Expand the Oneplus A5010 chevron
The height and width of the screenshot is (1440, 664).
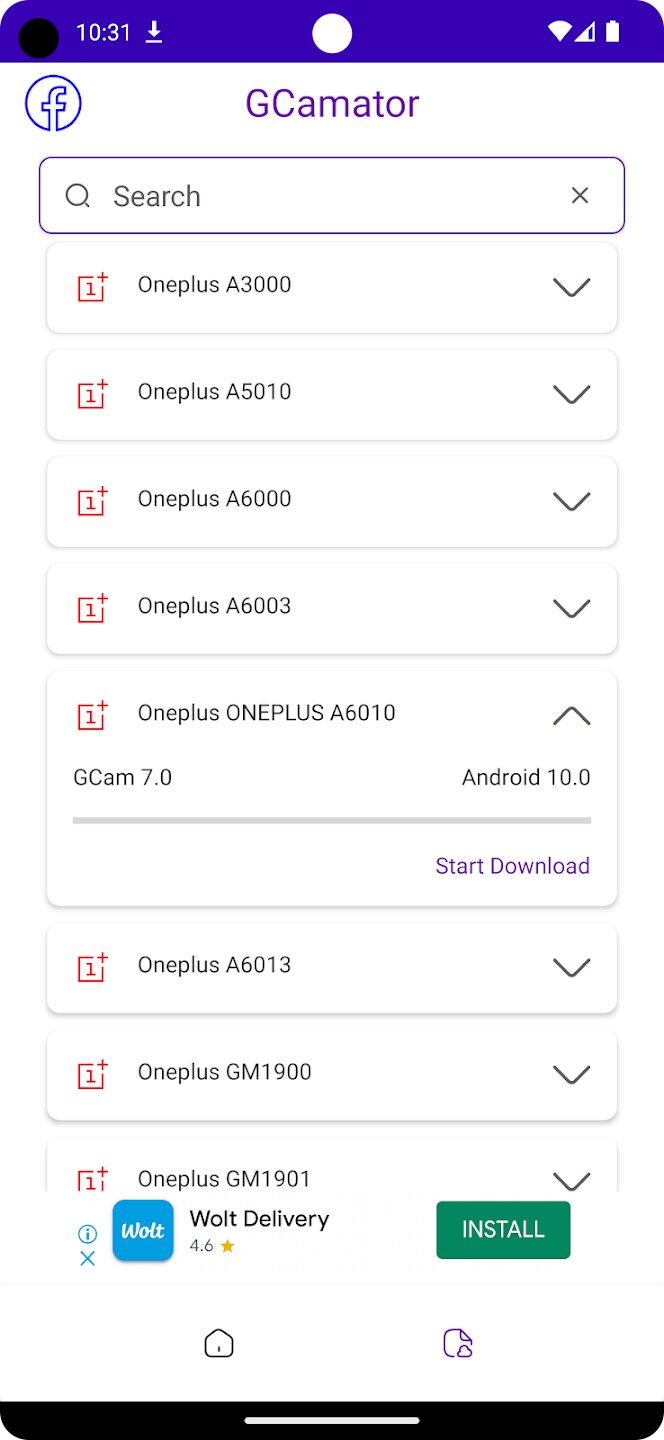tap(571, 394)
